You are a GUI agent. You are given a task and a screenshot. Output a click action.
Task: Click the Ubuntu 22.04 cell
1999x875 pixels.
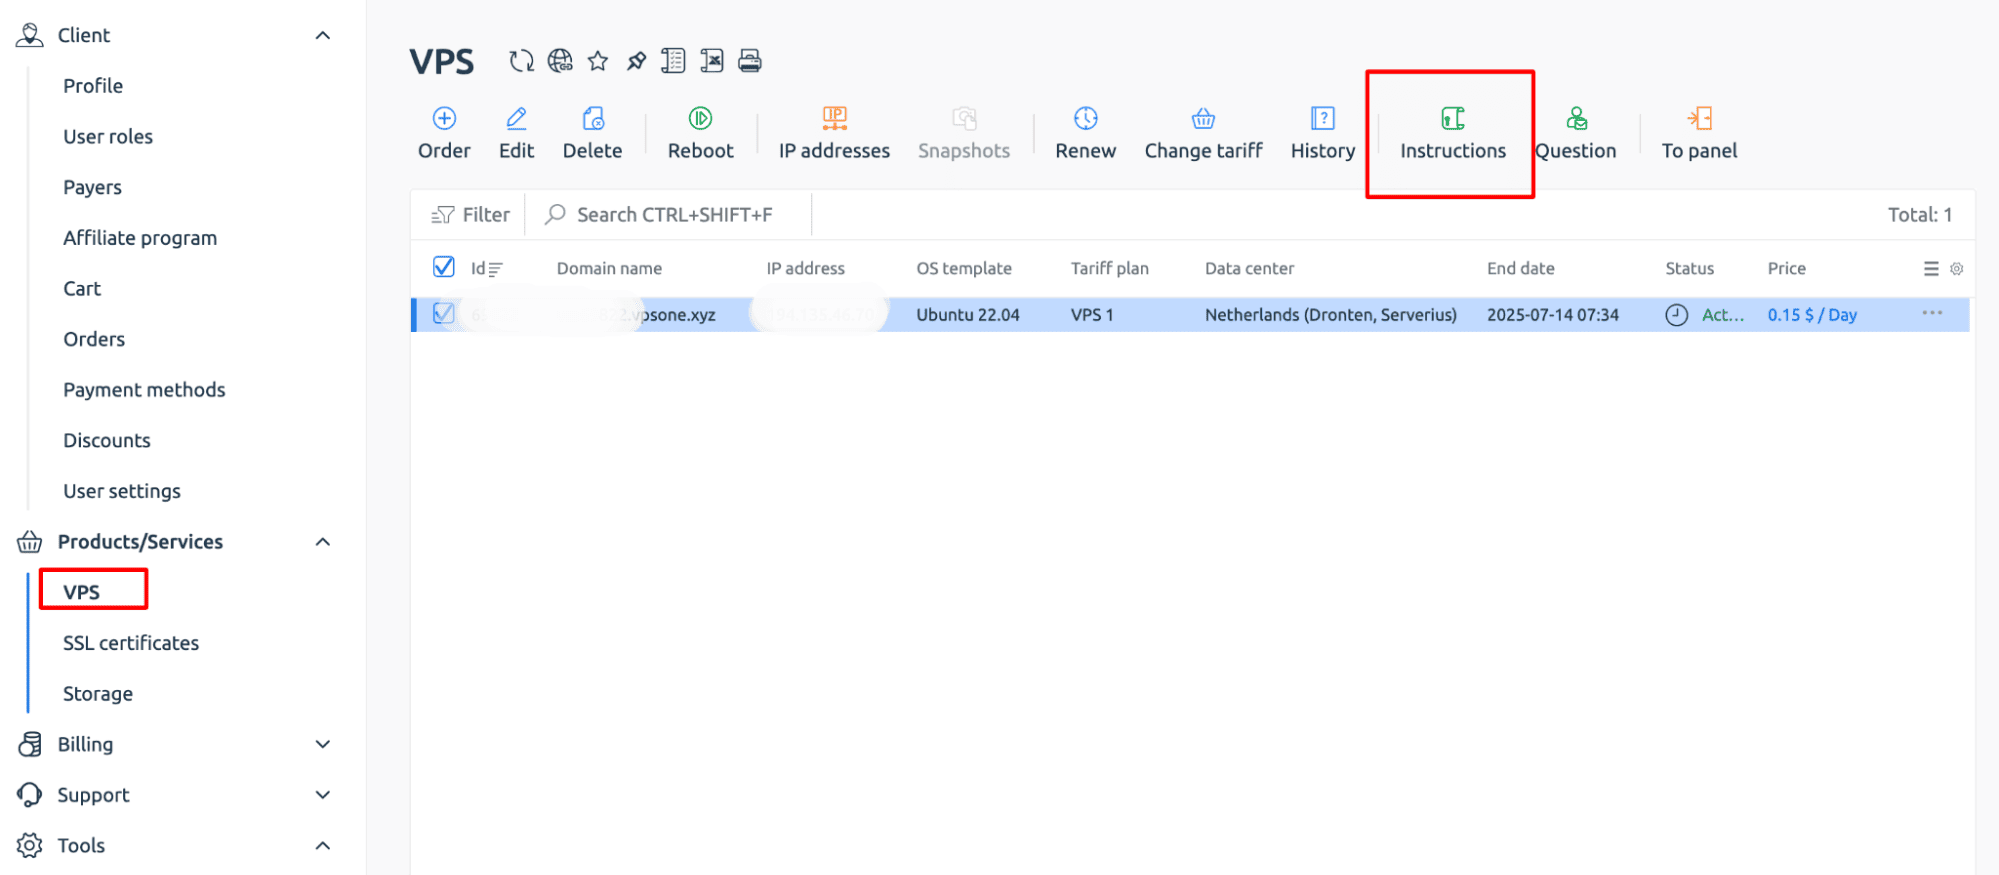coord(968,315)
